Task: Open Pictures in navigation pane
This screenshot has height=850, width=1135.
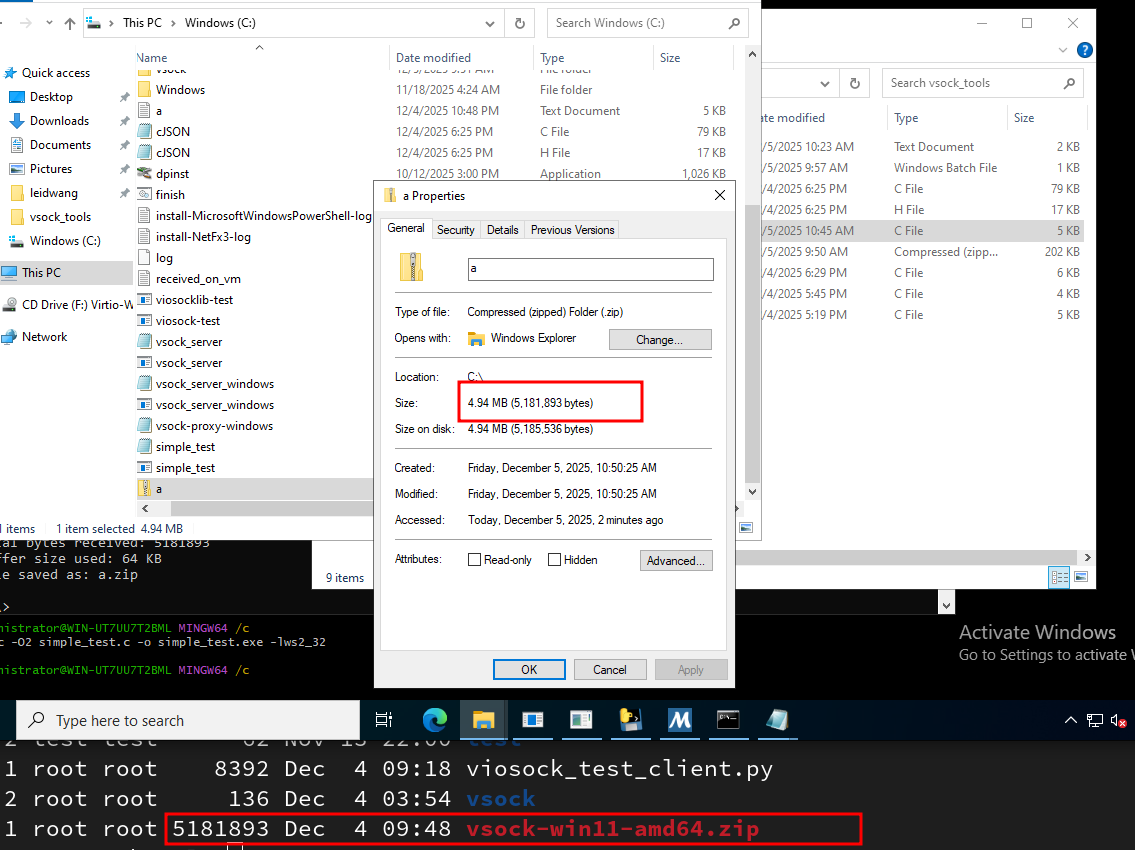Action: pyautogui.click(x=51, y=169)
